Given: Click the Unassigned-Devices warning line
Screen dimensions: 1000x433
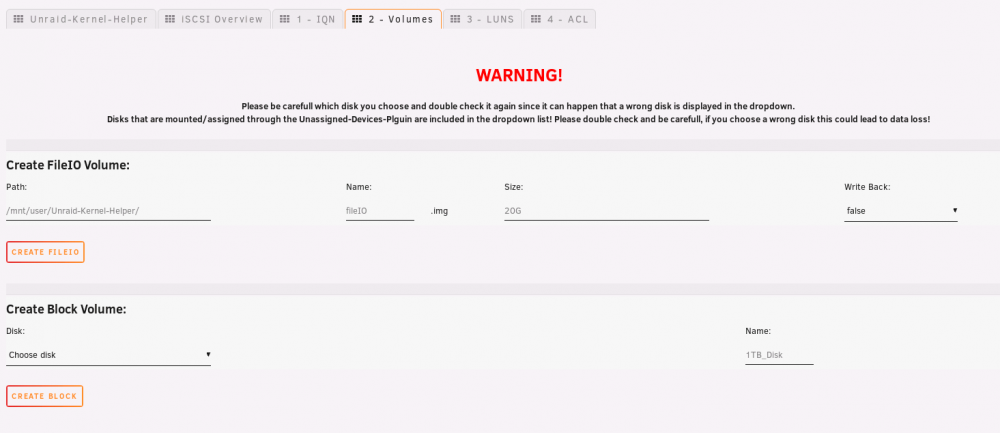Looking at the screenshot, I should point(518,119).
